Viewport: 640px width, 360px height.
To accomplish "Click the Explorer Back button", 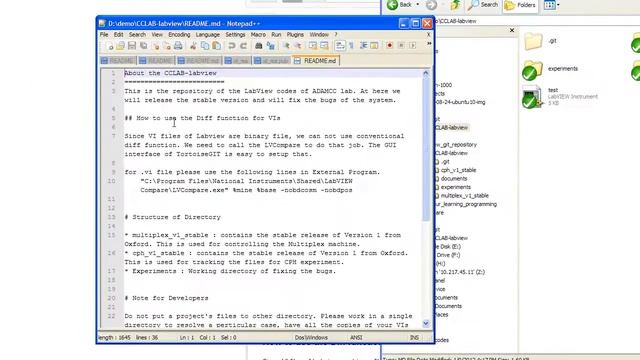I will coord(400,5).
